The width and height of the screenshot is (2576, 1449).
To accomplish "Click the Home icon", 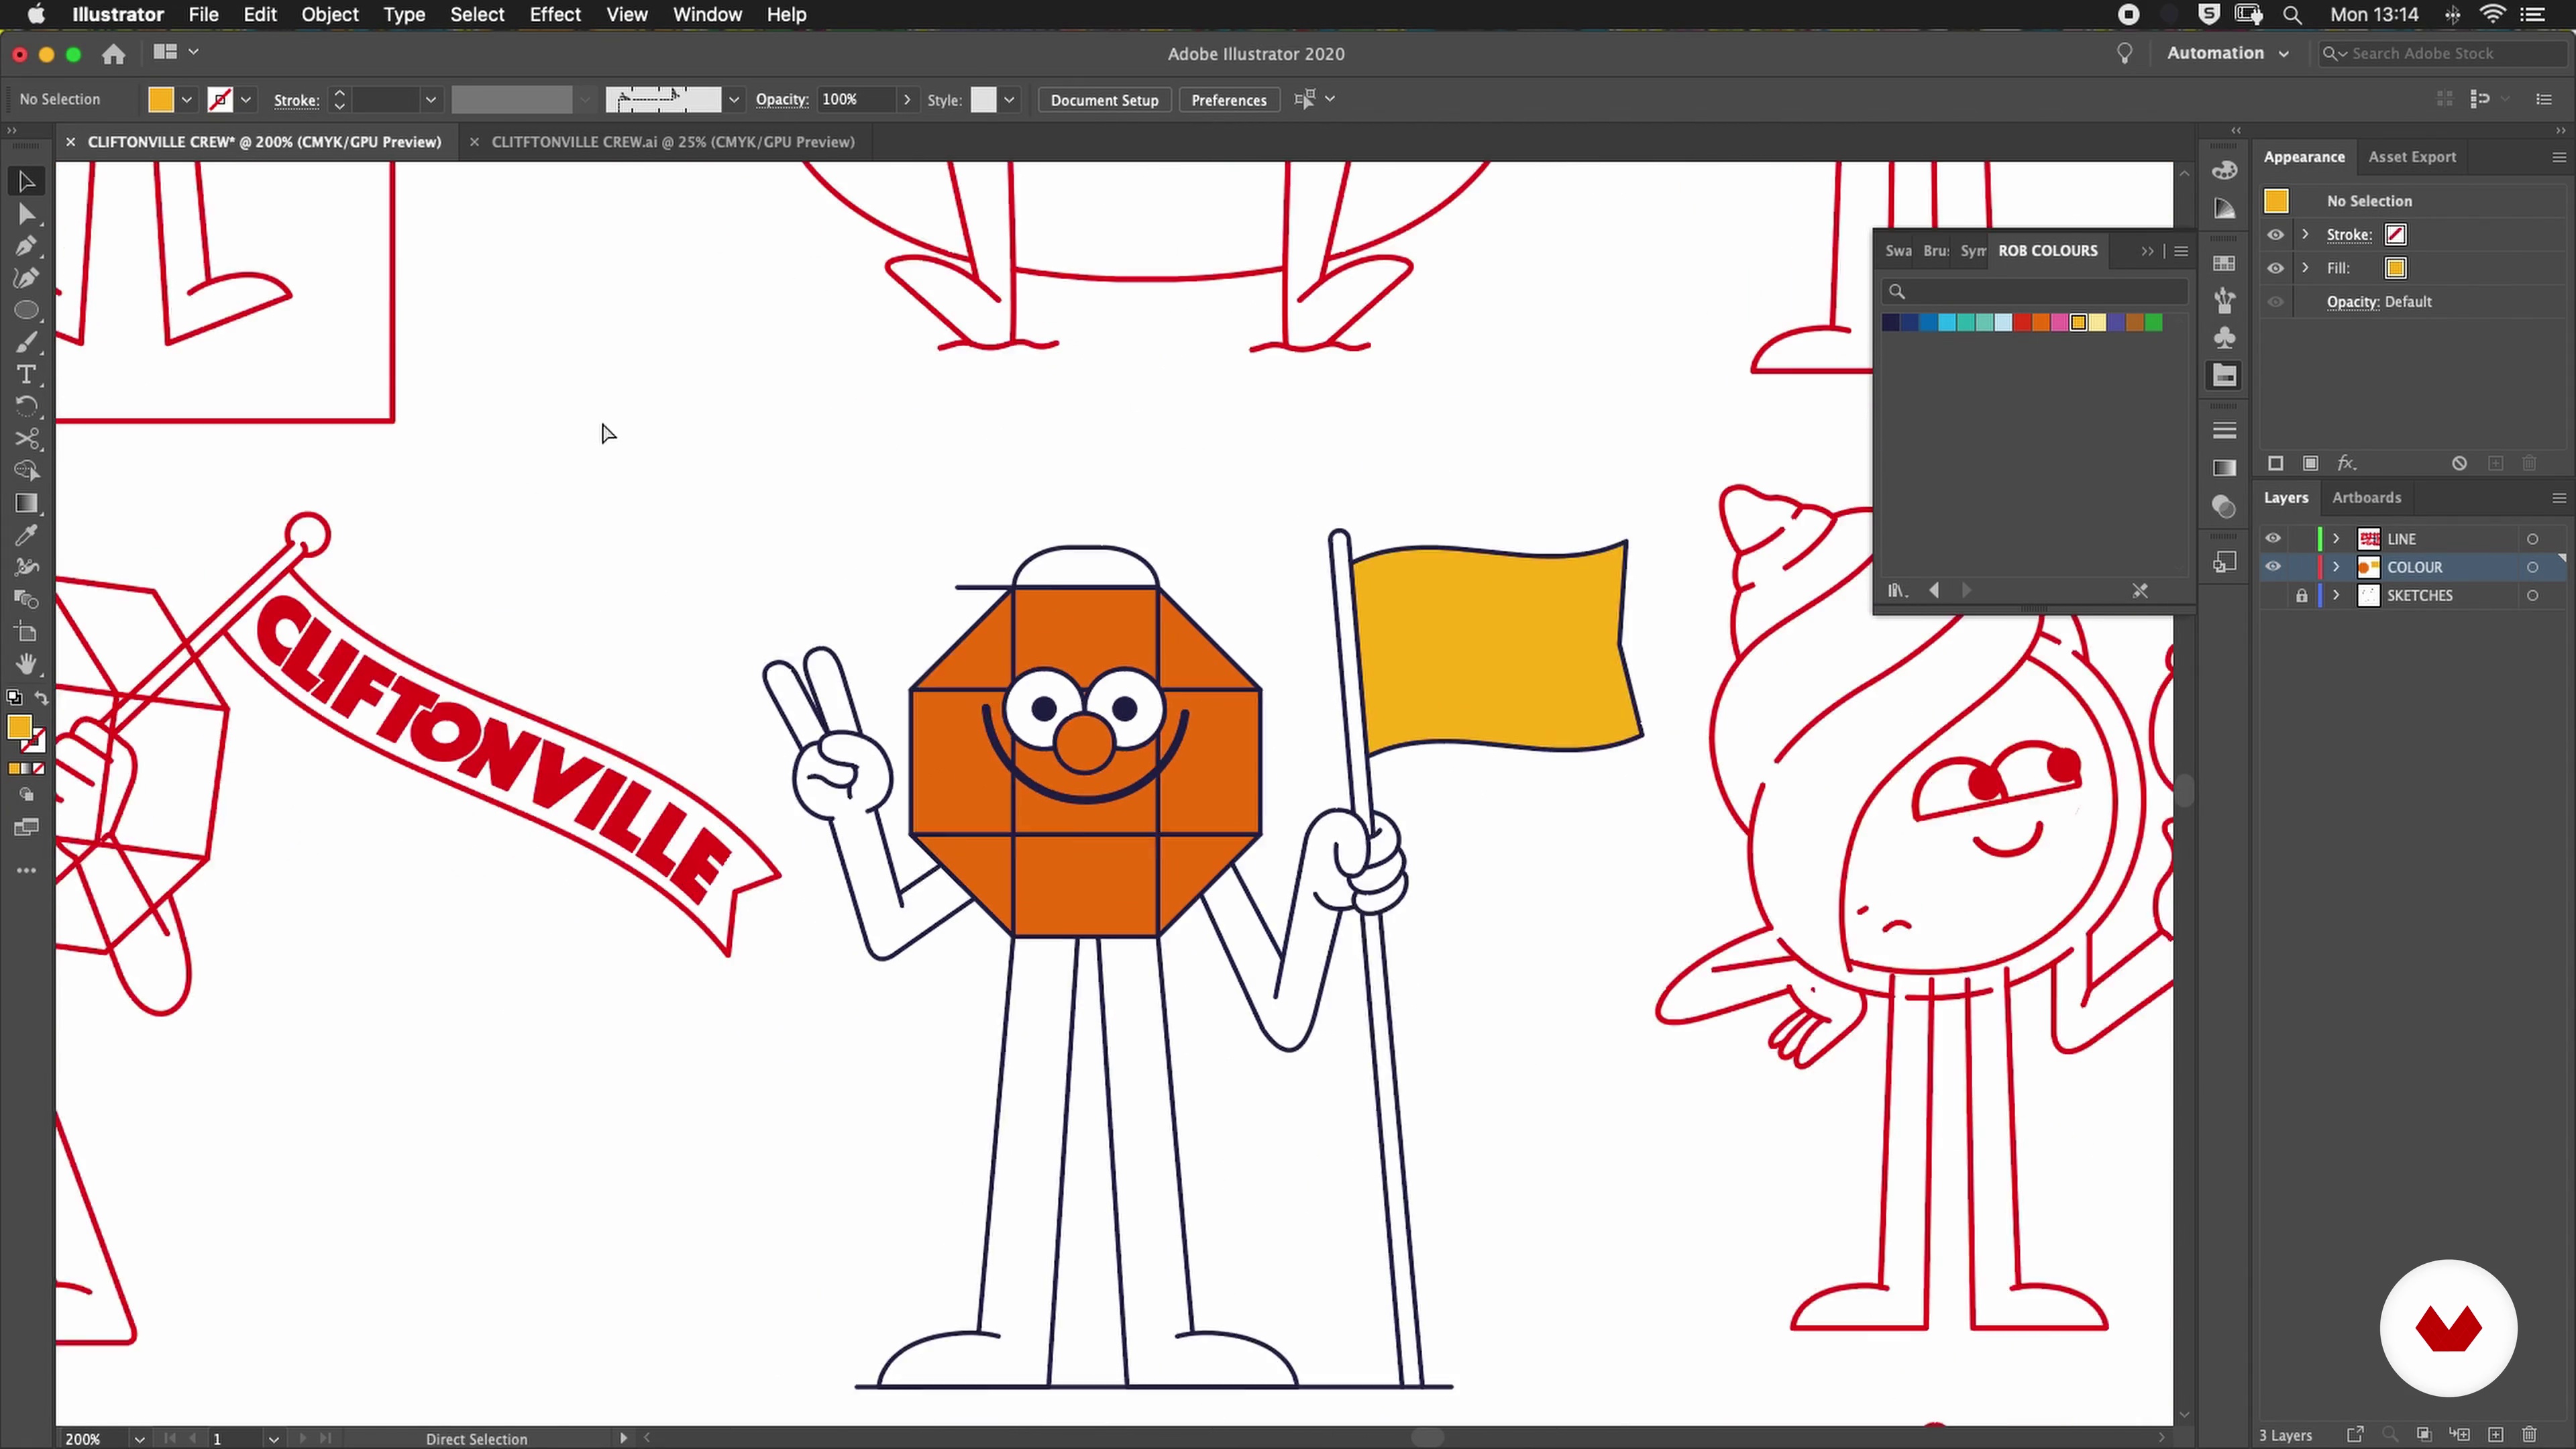I will pos(114,54).
